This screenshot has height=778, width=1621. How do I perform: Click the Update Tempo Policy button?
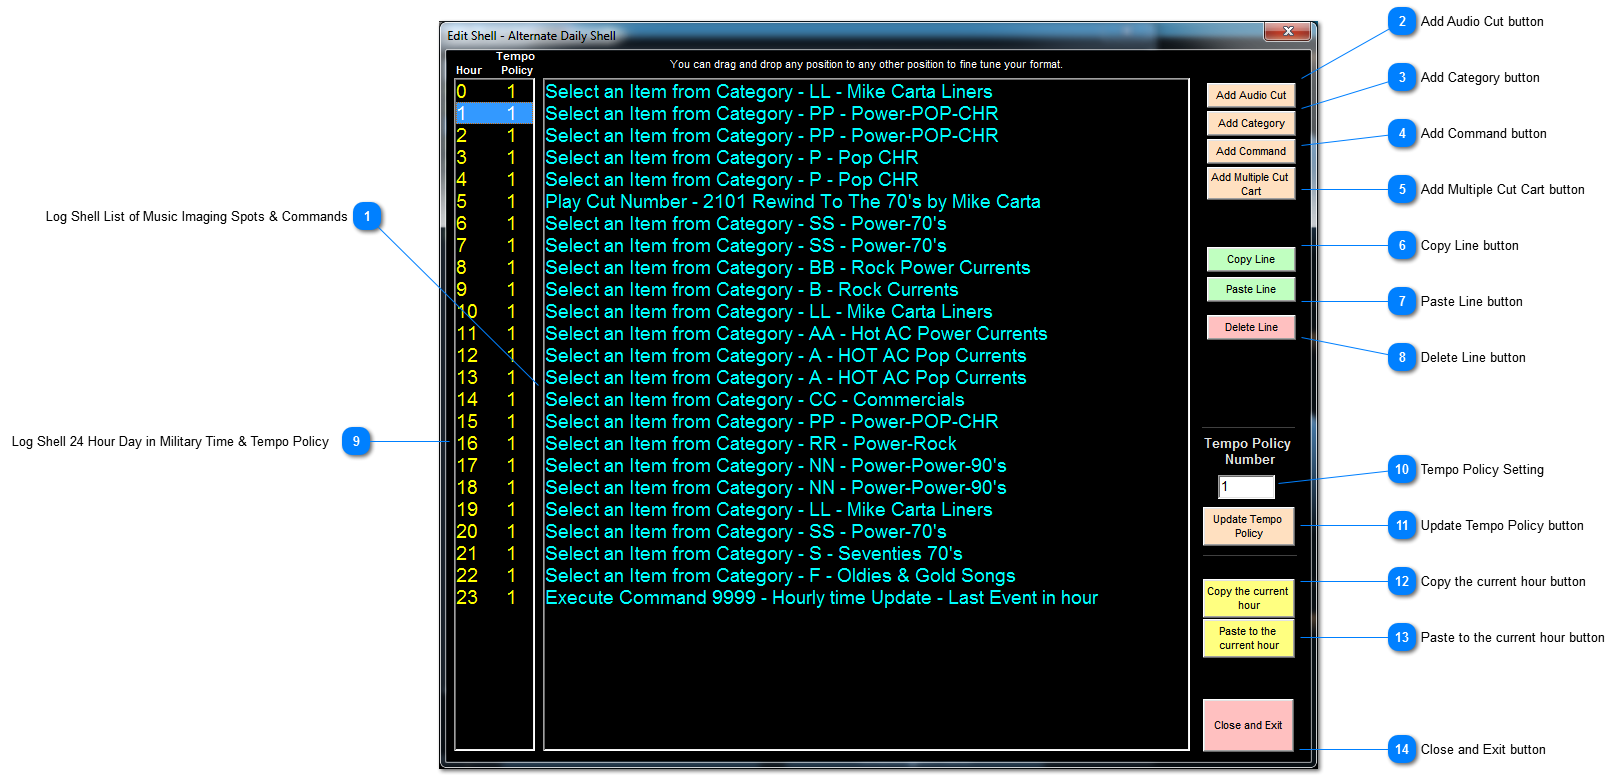coord(1248,526)
